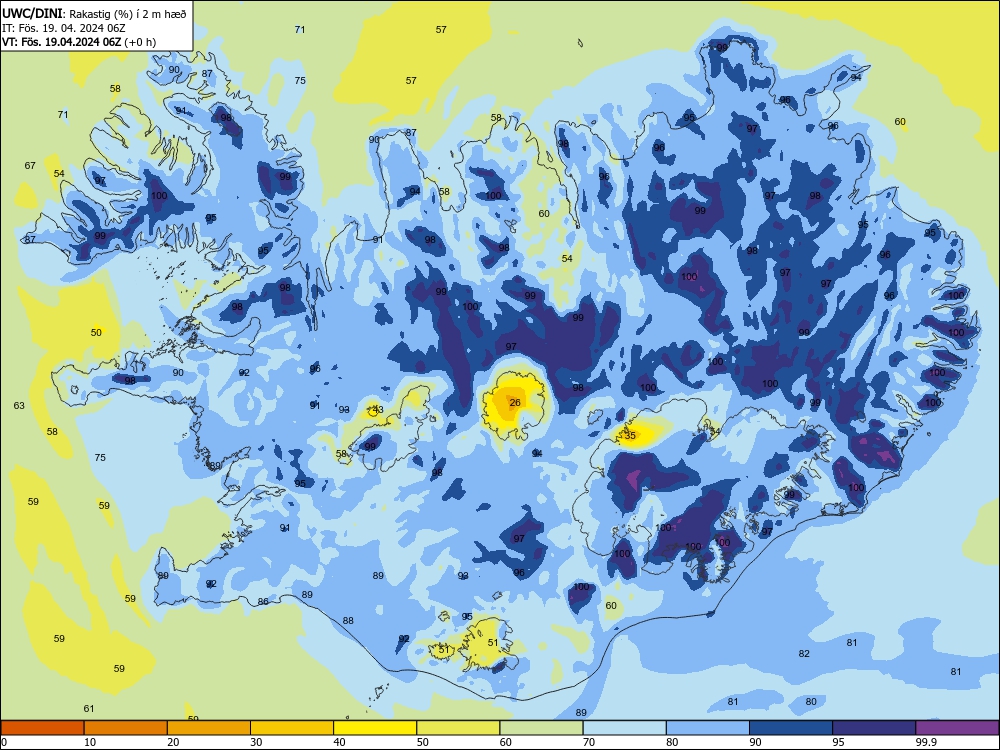Image resolution: width=1000 pixels, height=750 pixels.
Task: Choose the 40–50 bright yellow legend swatch
Action: tap(375, 728)
